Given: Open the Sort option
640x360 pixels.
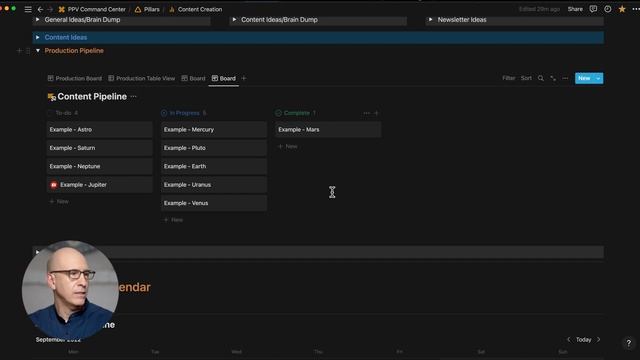Looking at the screenshot, I should tap(526, 78).
